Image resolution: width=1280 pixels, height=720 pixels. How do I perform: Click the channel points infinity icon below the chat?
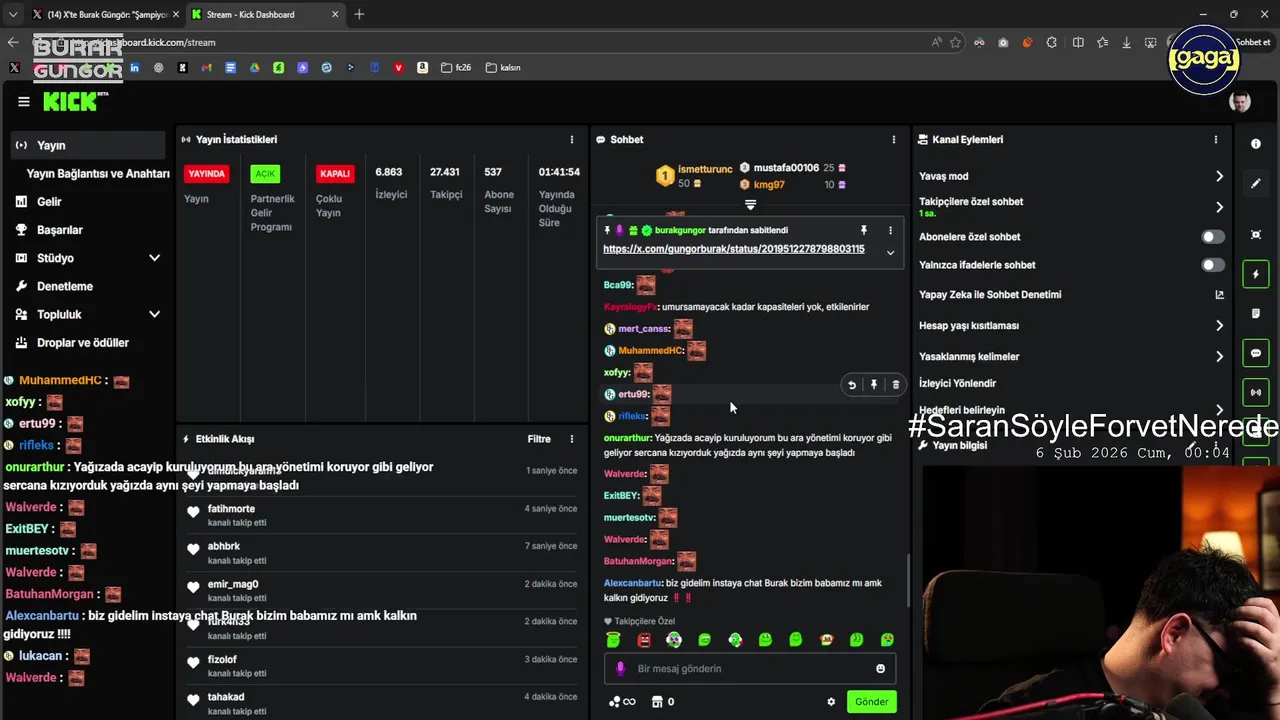pyautogui.click(x=622, y=702)
